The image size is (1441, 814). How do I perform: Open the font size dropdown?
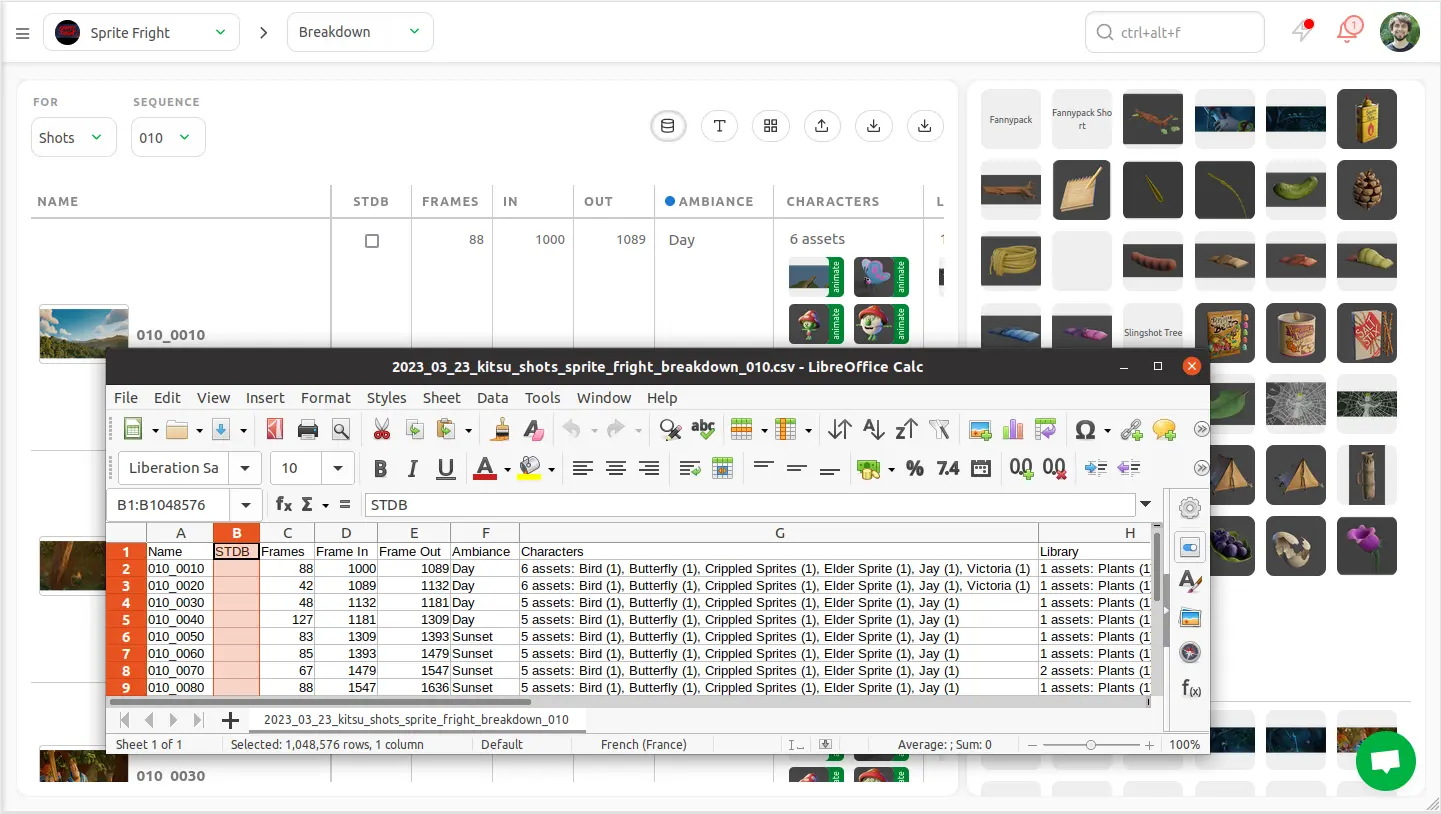[x=338, y=468]
